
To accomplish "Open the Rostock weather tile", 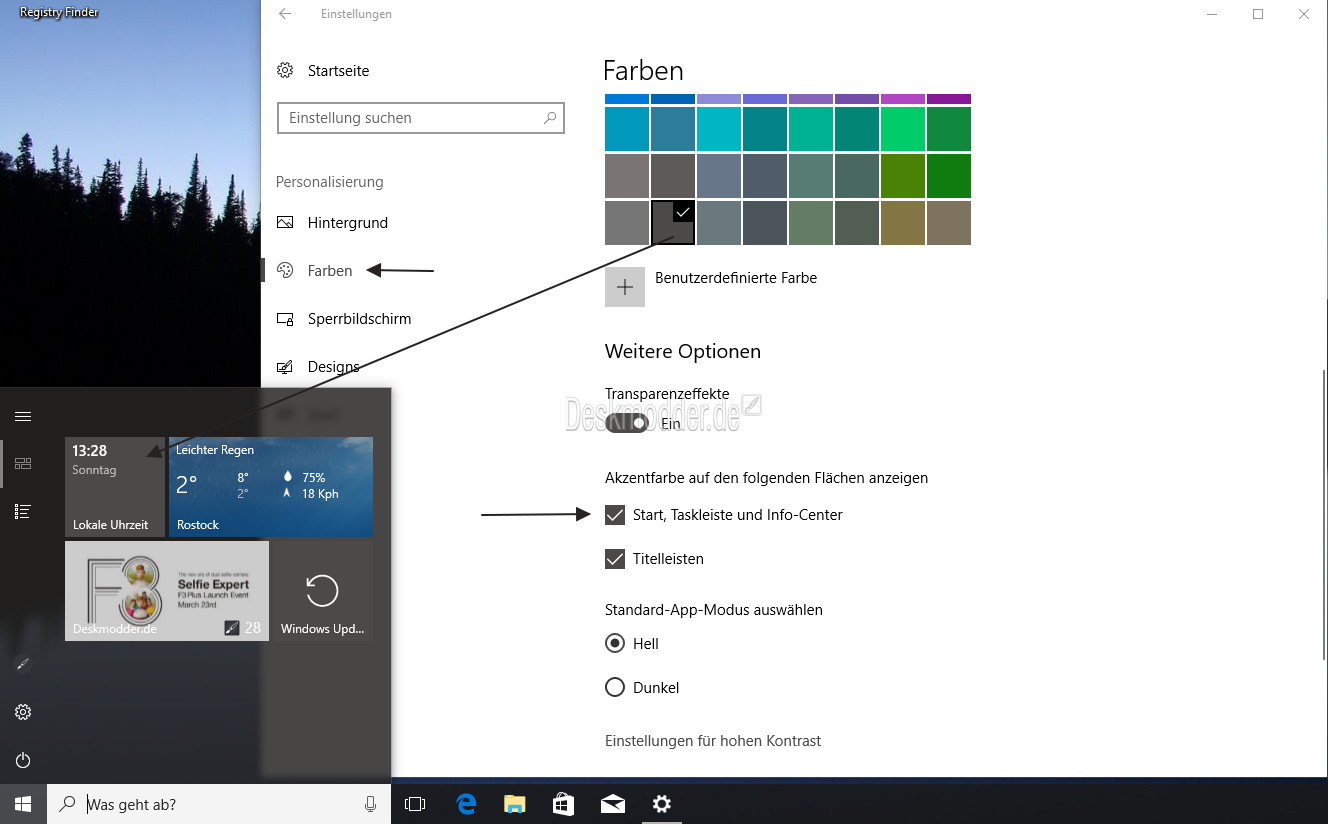I will coord(271,487).
